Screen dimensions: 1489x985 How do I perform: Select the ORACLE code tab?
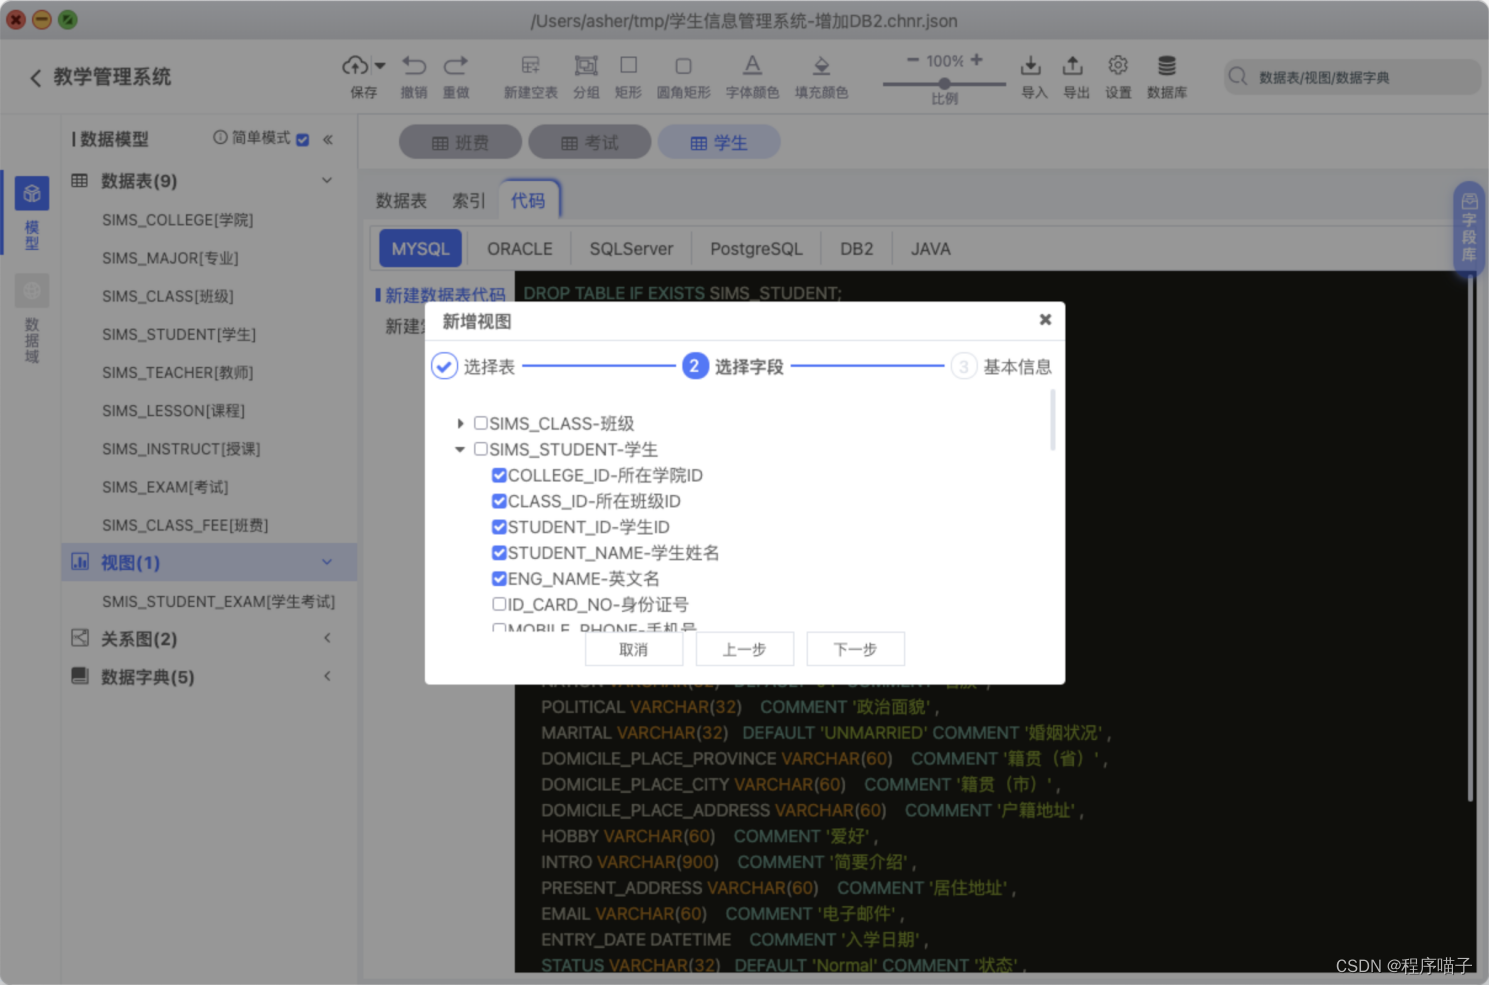tap(520, 249)
